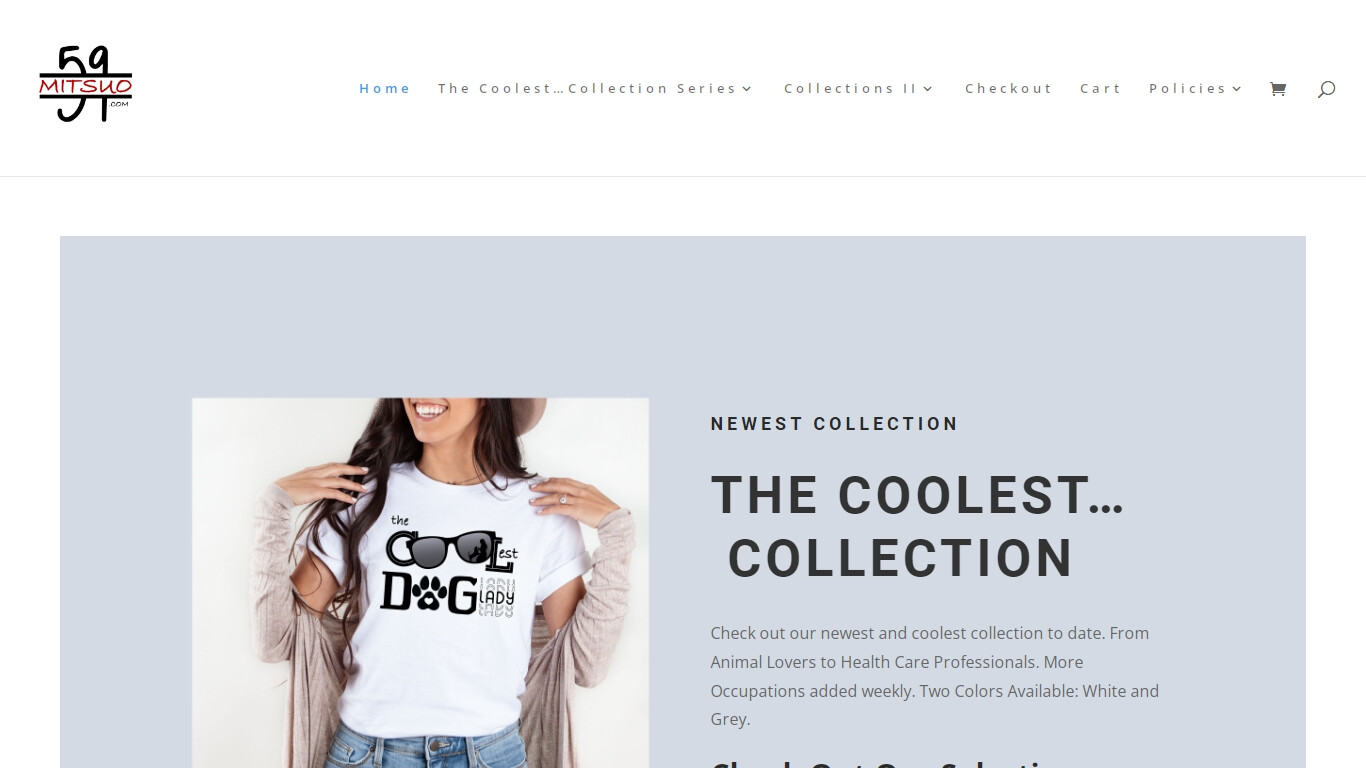This screenshot has width=1366, height=768.
Task: Click the sunglasses graphic on the shirt
Action: tap(453, 547)
